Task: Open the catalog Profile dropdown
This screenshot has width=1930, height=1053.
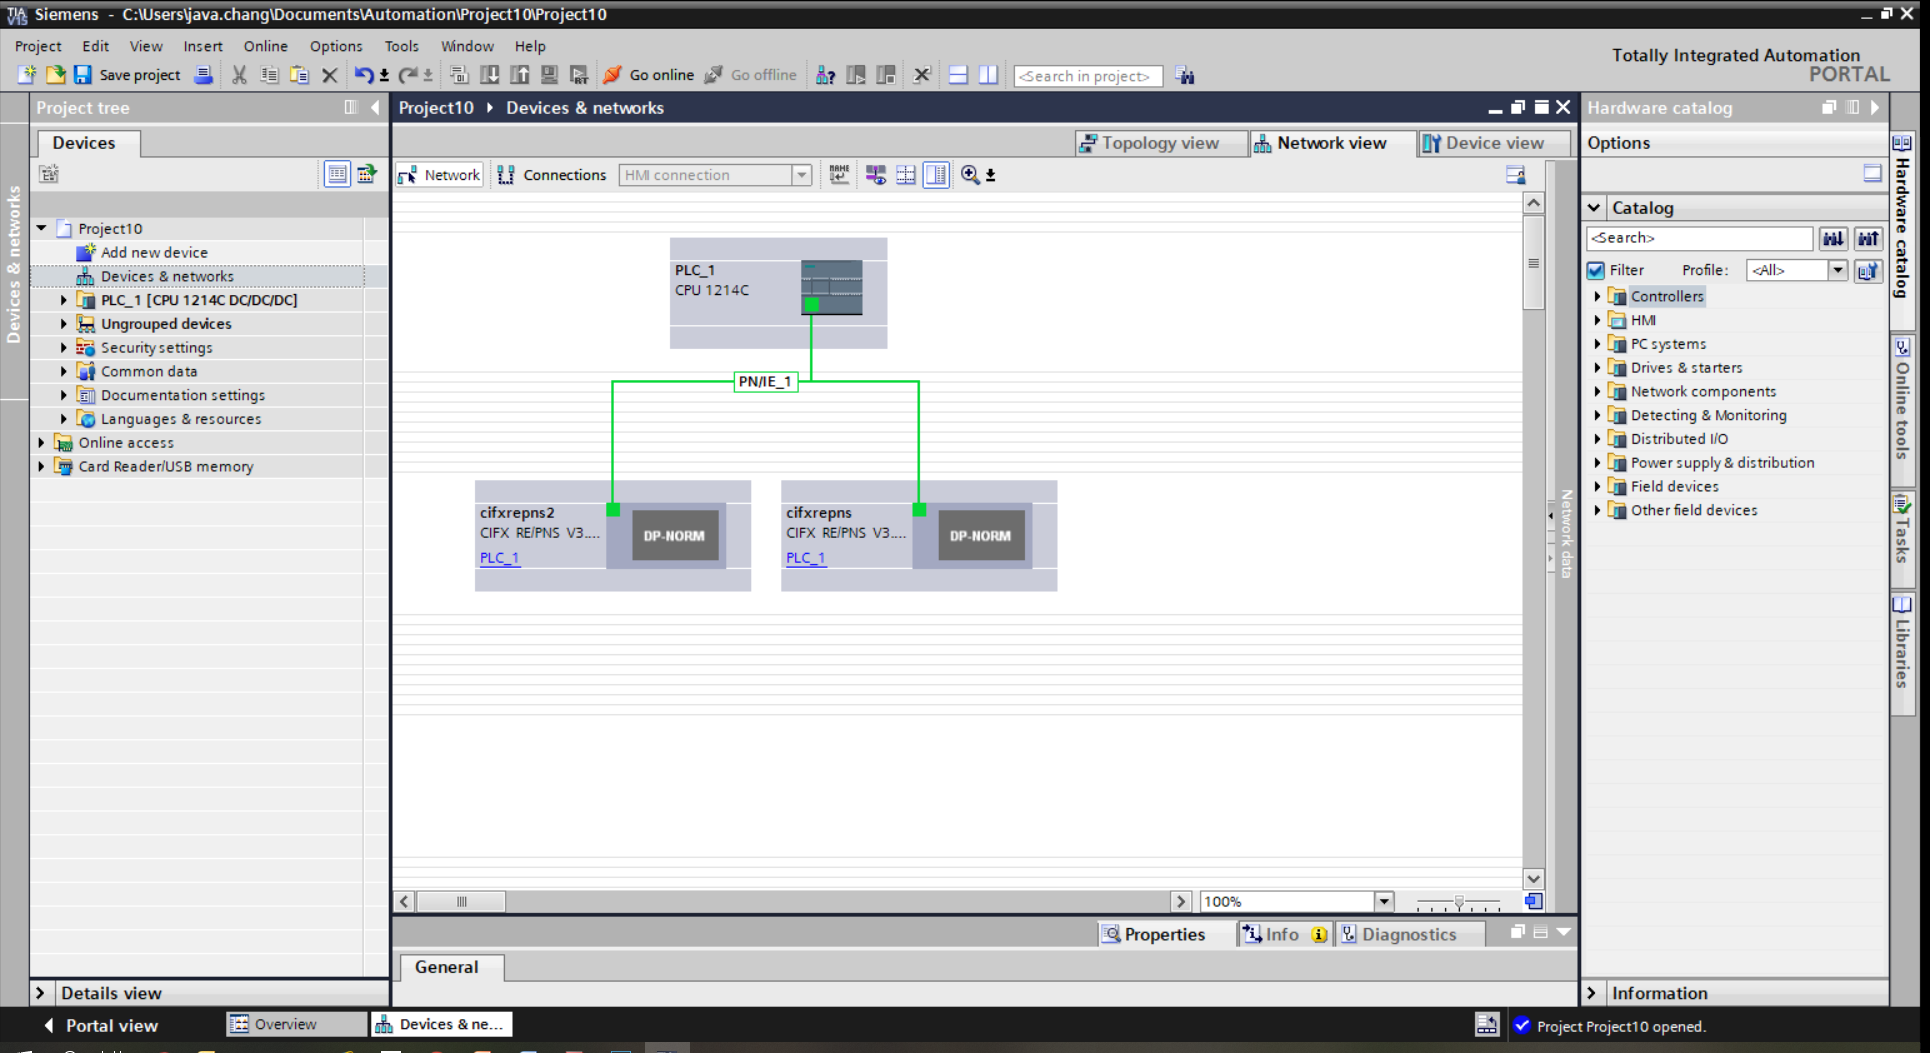Action: pos(1837,270)
